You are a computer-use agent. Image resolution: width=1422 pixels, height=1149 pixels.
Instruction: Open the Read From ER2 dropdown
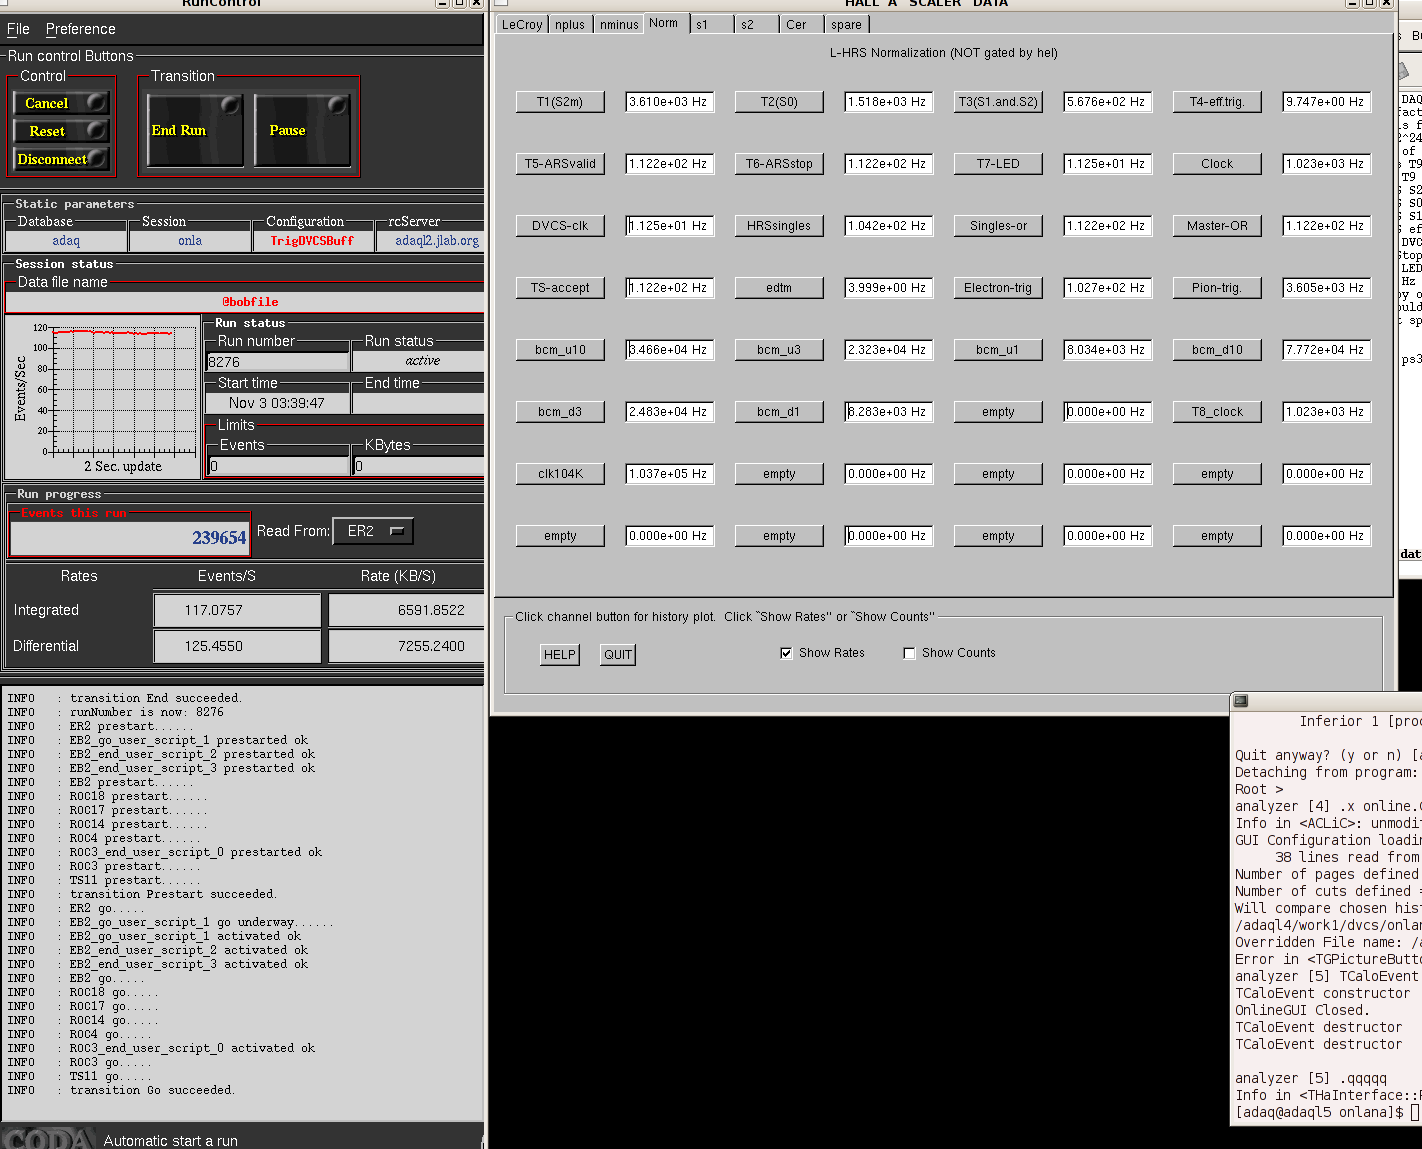[373, 531]
